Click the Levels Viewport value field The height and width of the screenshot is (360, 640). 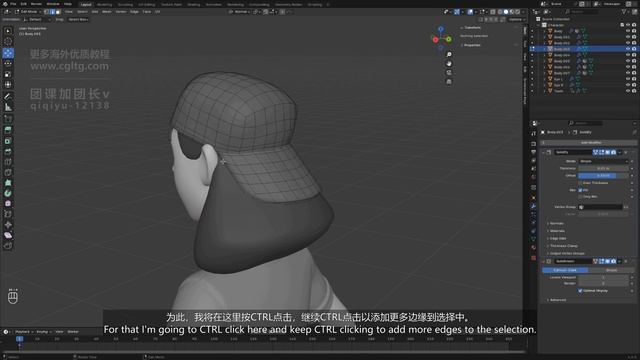click(603, 278)
